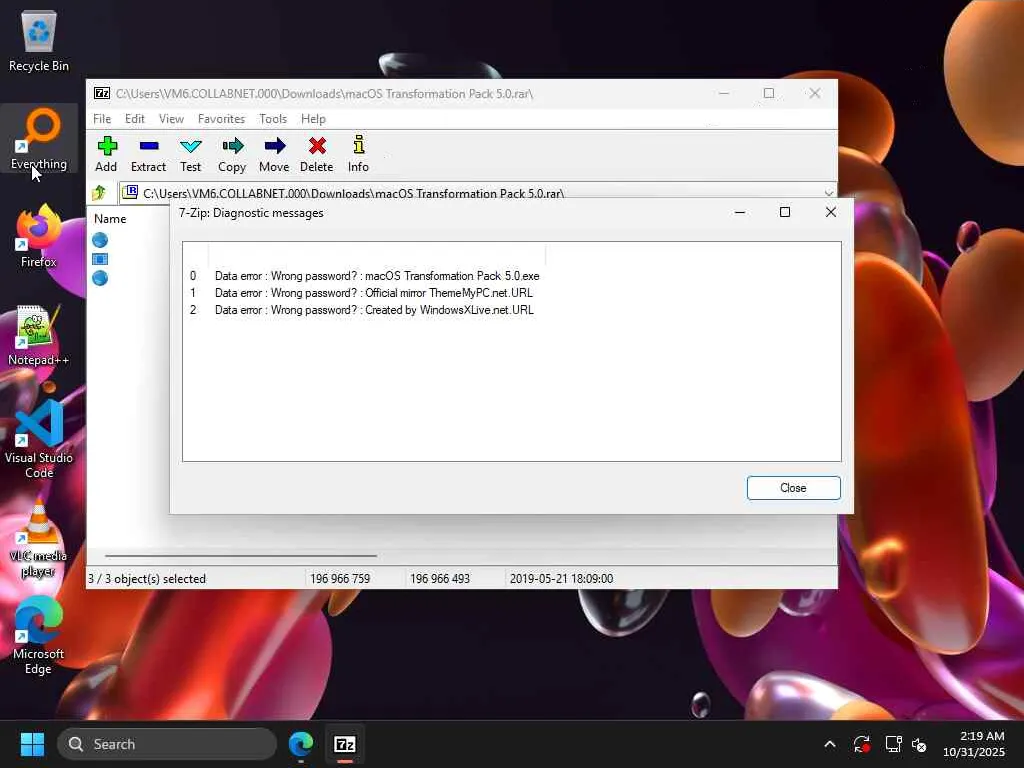Click status bar text '3 / 3 object(s) selected'
This screenshot has width=1024, height=768.
[147, 579]
